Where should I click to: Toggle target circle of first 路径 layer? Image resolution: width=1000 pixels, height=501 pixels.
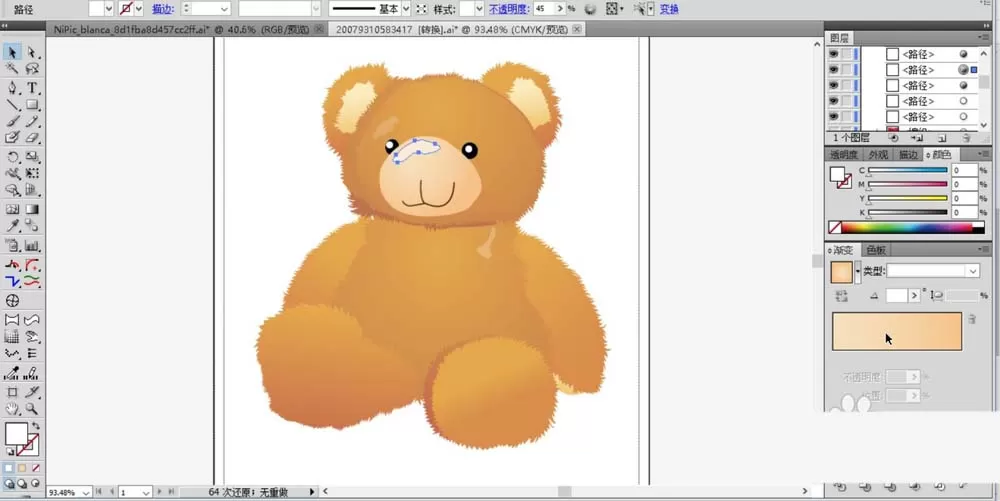pyautogui.click(x=963, y=54)
